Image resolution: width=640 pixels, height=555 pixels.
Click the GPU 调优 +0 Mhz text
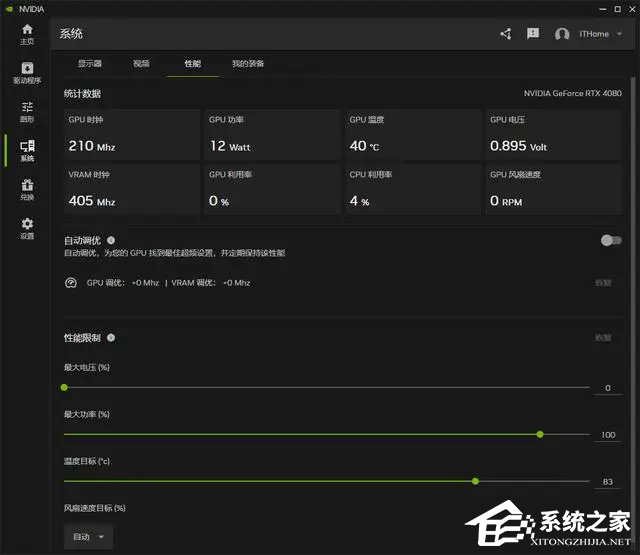[123, 283]
